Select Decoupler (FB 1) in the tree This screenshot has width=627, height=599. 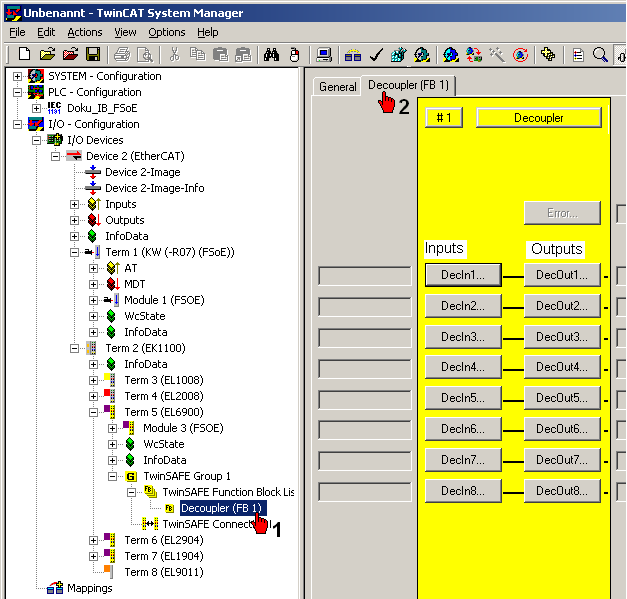[x=221, y=508]
